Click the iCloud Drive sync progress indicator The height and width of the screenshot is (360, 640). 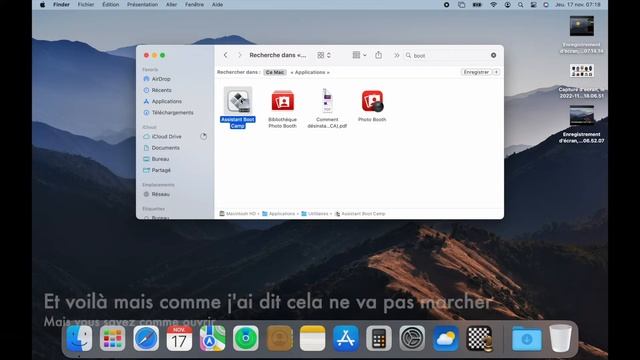(203, 136)
